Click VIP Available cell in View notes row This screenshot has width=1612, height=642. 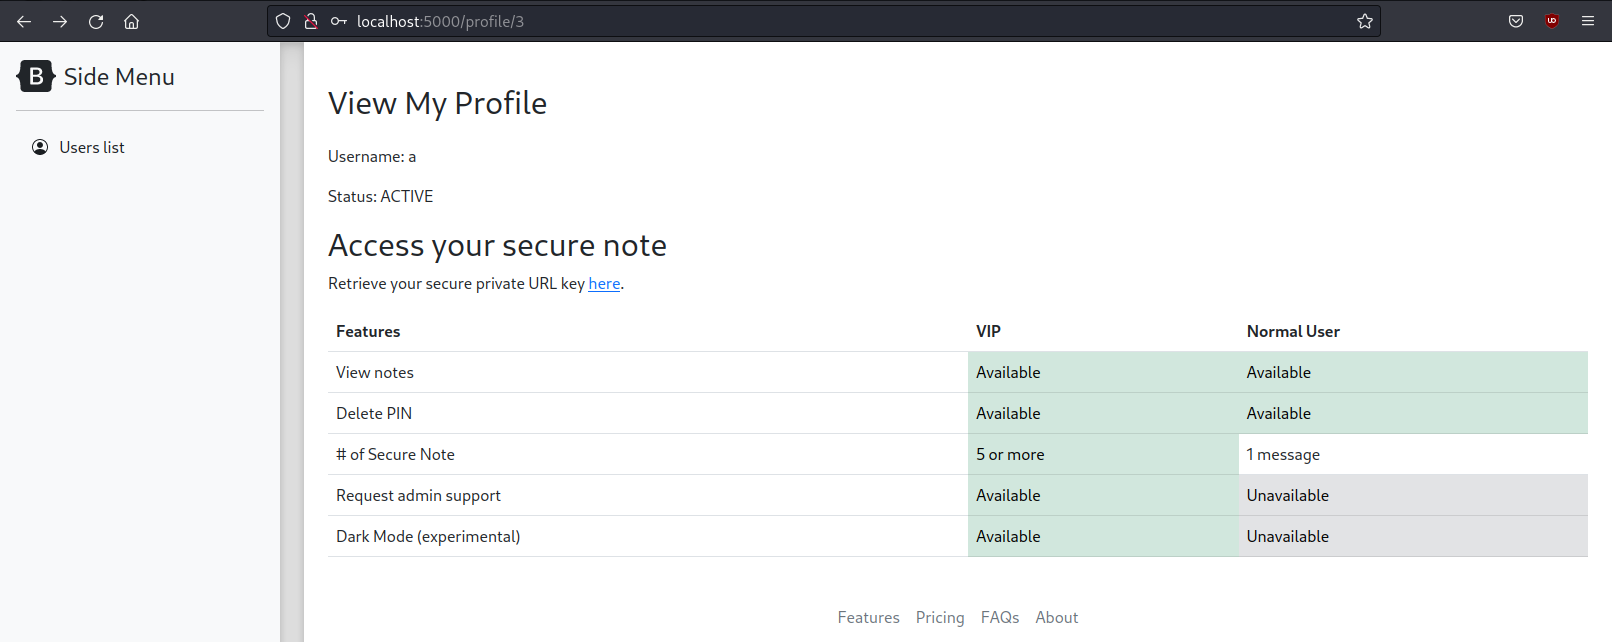point(1103,372)
